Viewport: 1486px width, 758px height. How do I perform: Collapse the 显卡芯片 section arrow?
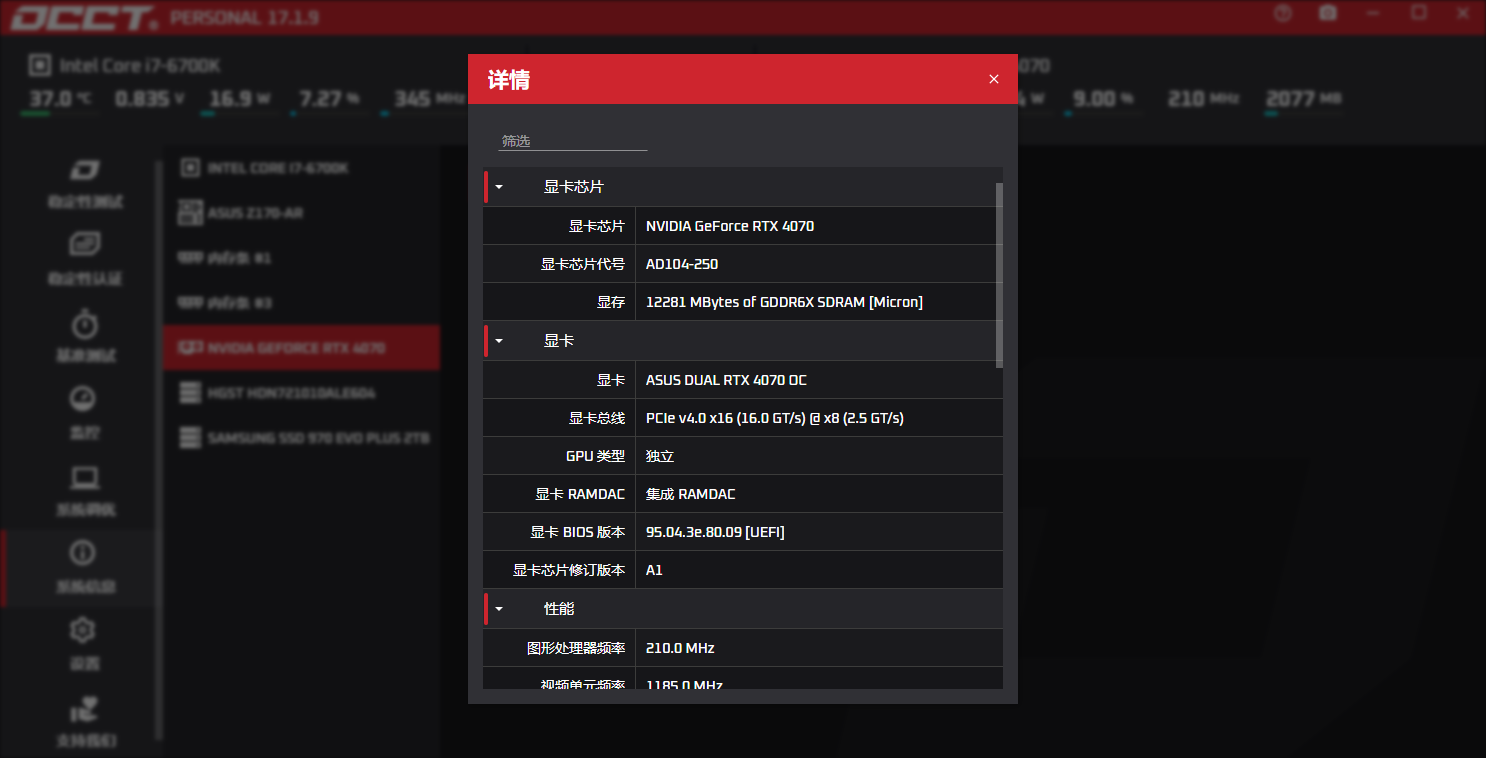click(499, 187)
